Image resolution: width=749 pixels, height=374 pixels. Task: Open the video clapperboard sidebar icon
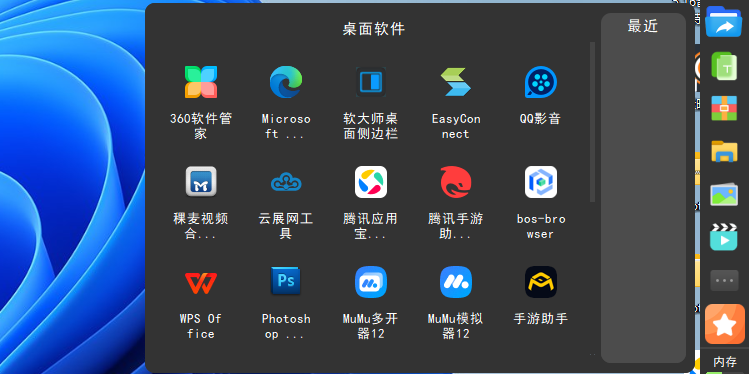pyautogui.click(x=724, y=237)
